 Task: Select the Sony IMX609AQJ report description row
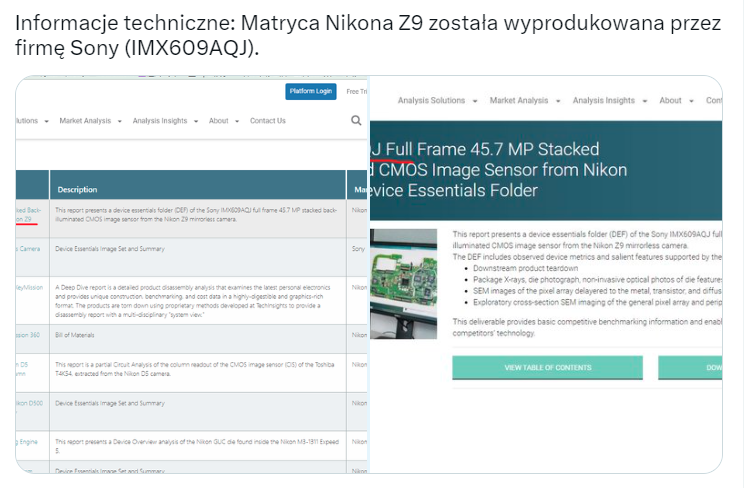[x=198, y=214]
